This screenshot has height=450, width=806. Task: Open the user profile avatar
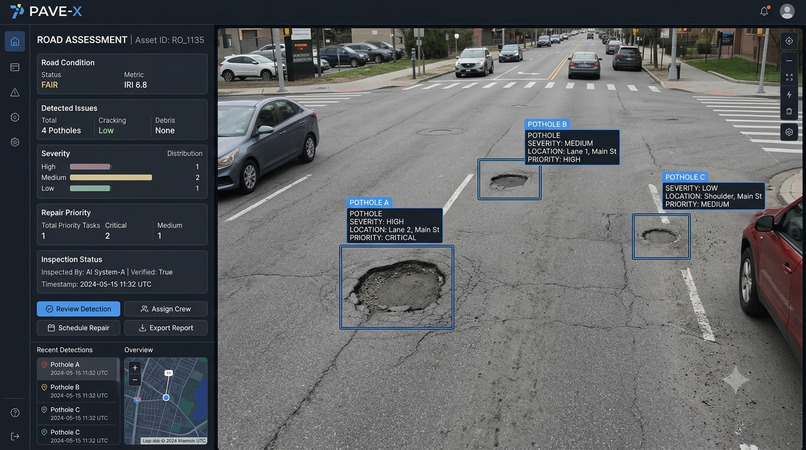coord(787,11)
